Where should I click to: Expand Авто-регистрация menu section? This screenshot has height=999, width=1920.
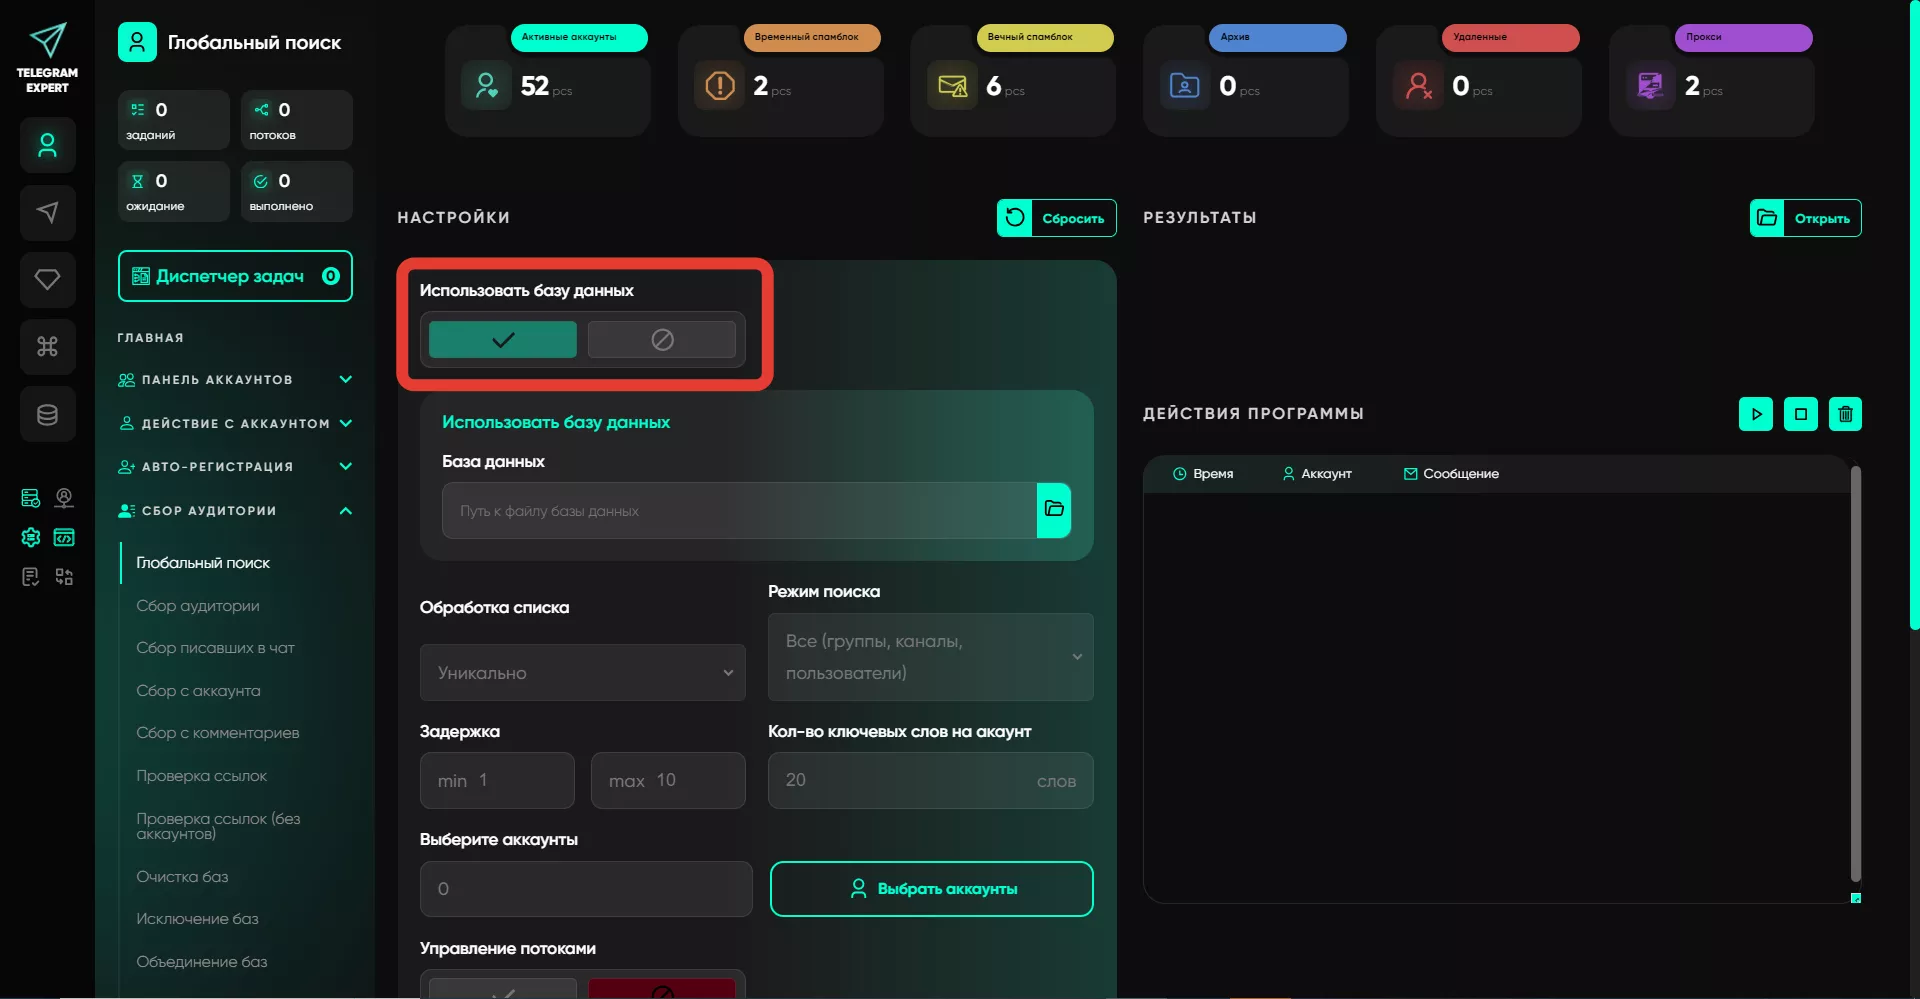point(234,466)
